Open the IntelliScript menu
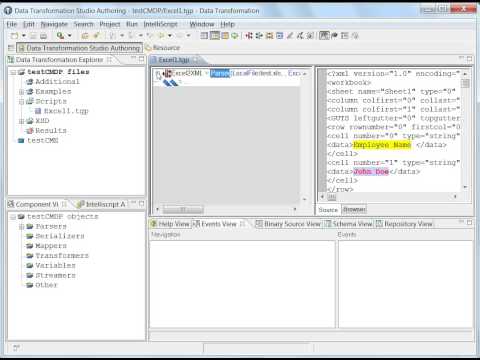Viewport: 480px width, 360px height. click(160, 24)
